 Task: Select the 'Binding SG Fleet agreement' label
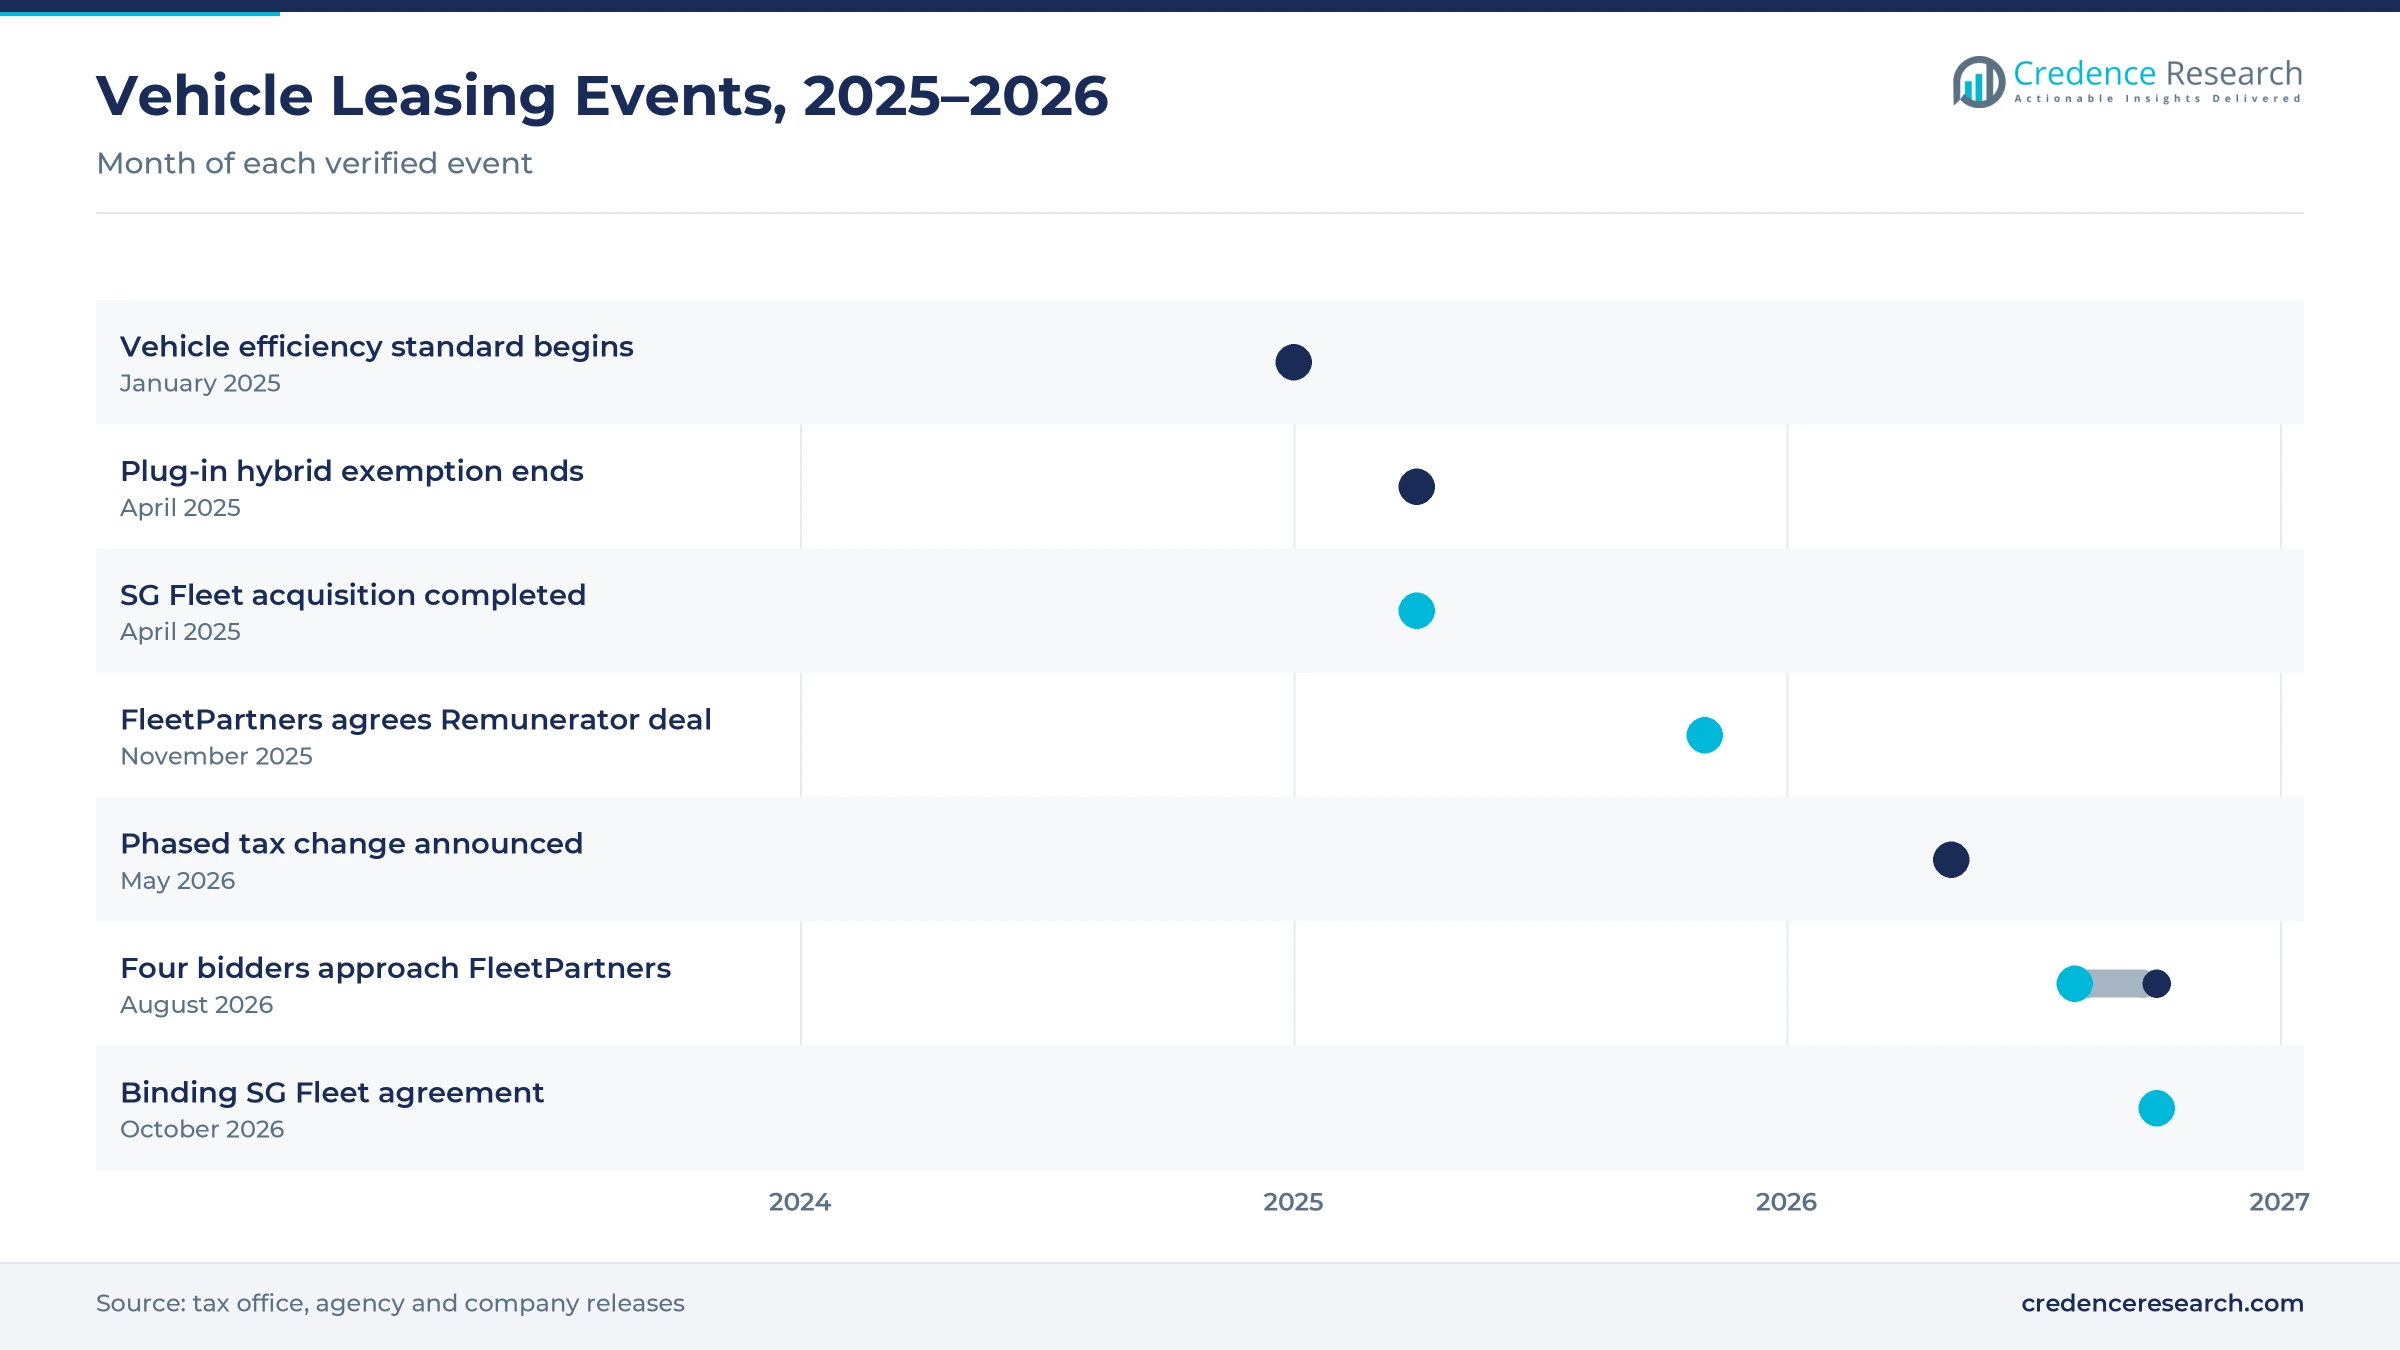[332, 1092]
